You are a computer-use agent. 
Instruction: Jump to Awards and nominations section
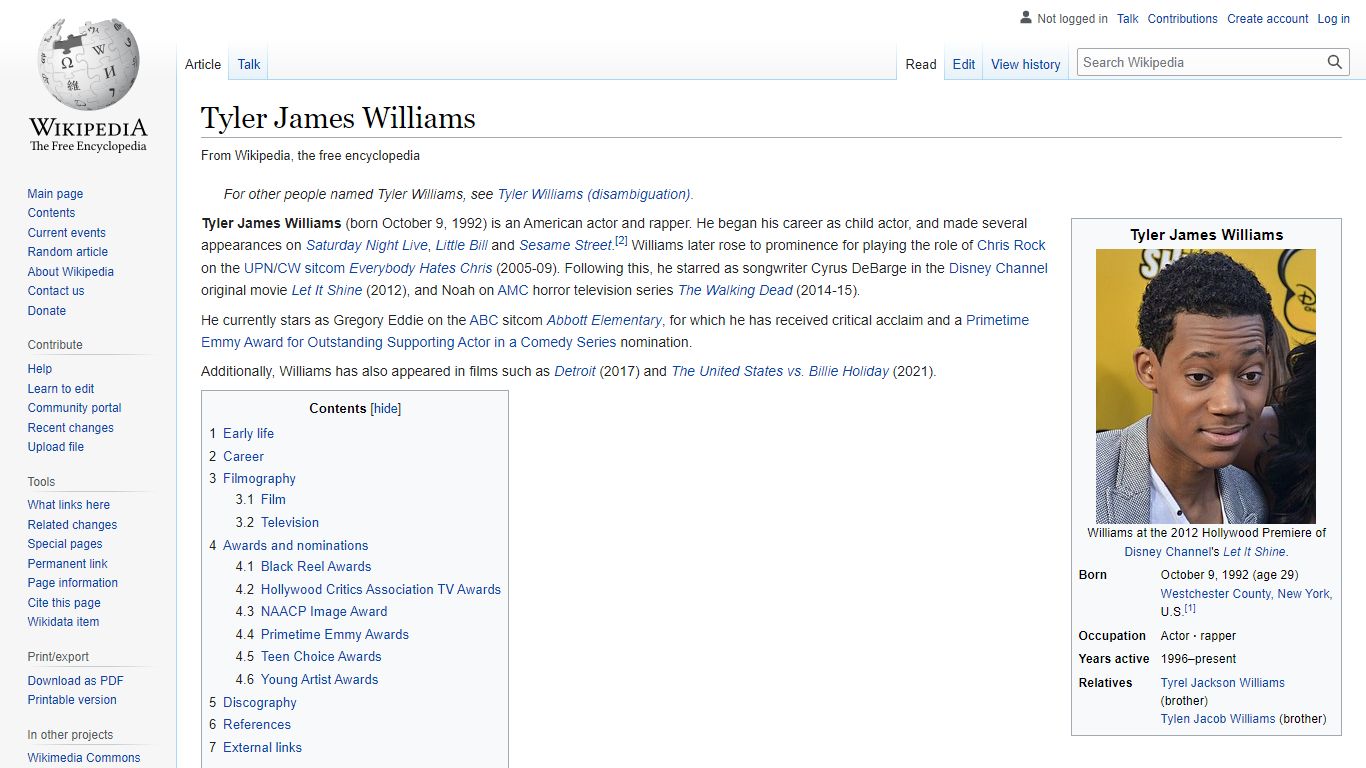point(295,545)
